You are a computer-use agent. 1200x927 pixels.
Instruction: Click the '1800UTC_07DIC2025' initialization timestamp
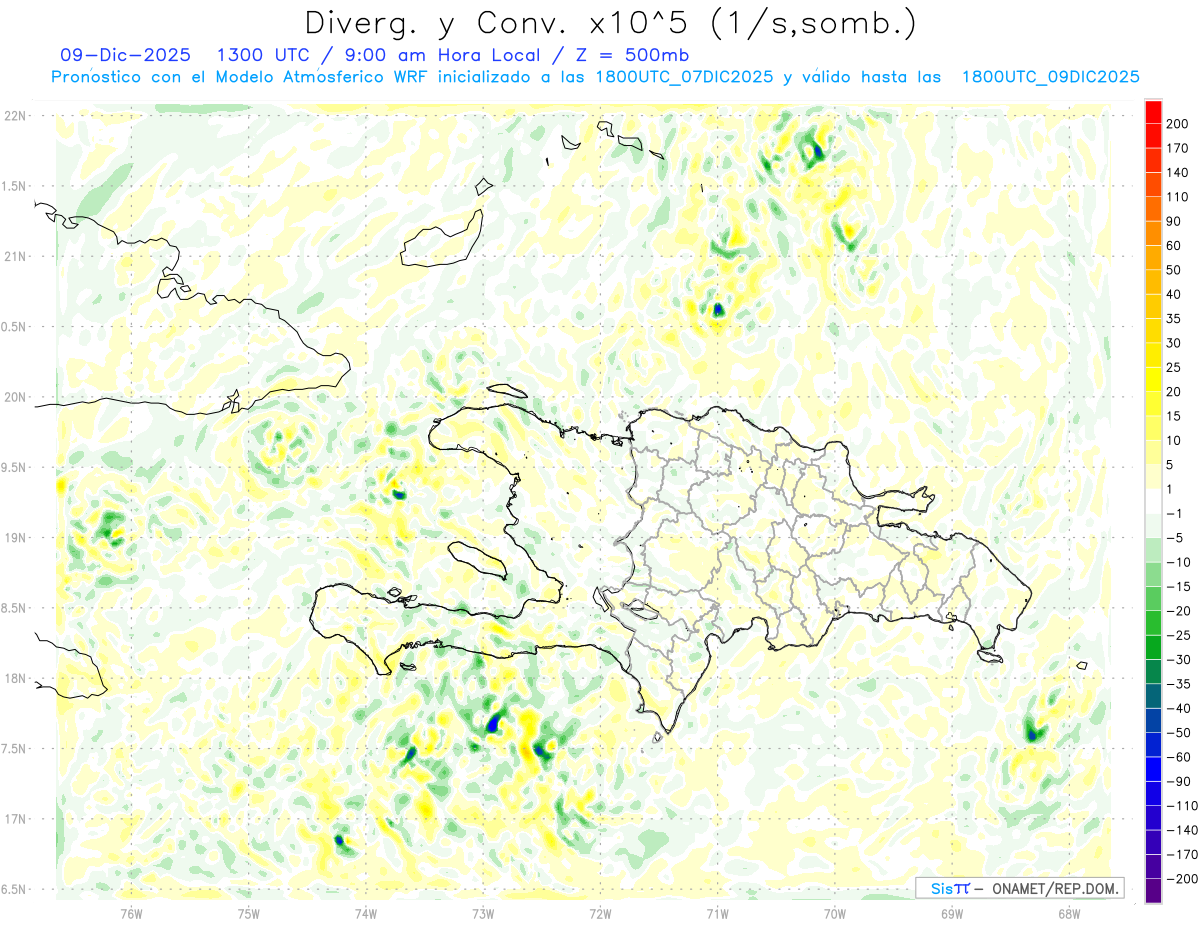(x=682, y=77)
